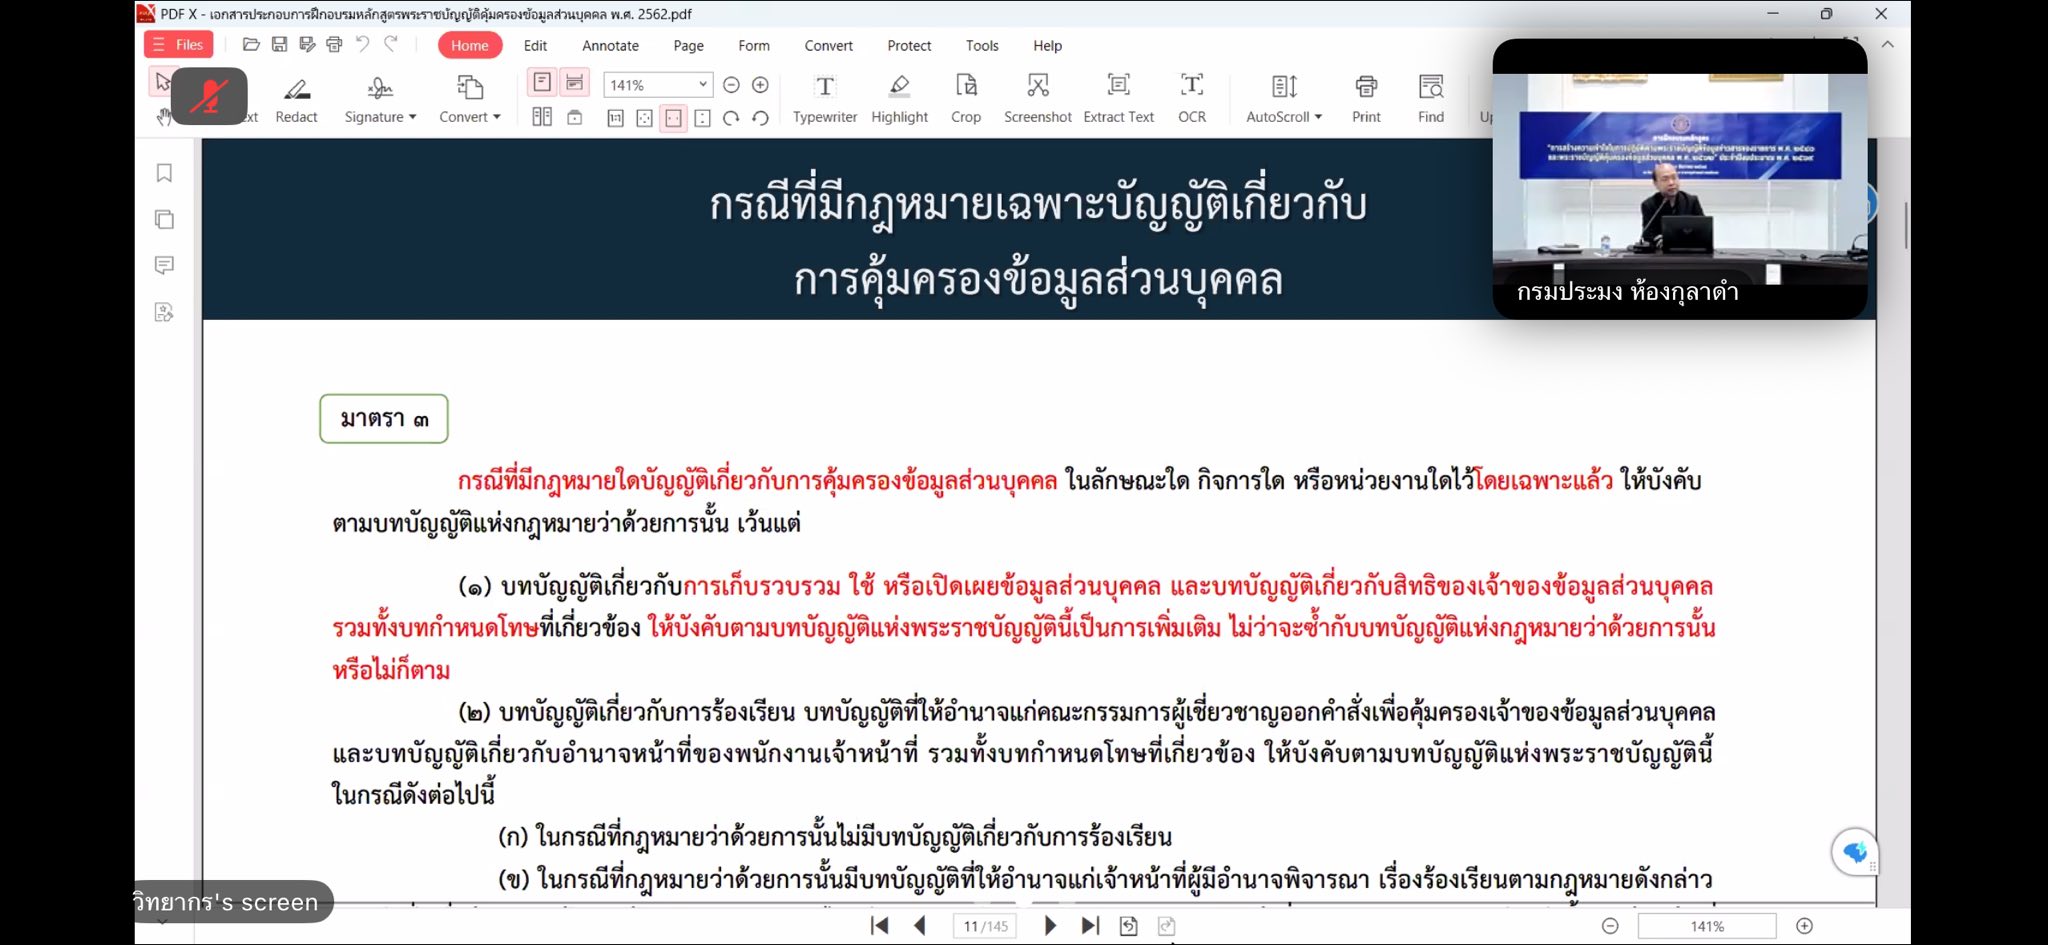The height and width of the screenshot is (945, 2048).
Task: Click the Crop tool icon
Action: [x=965, y=98]
